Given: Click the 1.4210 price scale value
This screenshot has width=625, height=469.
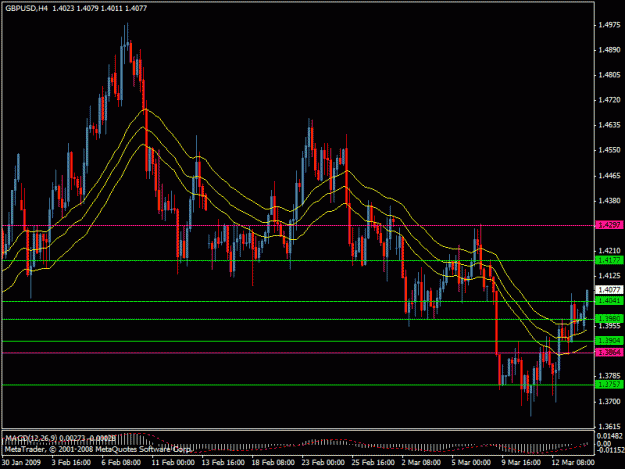Looking at the screenshot, I should (609, 251).
